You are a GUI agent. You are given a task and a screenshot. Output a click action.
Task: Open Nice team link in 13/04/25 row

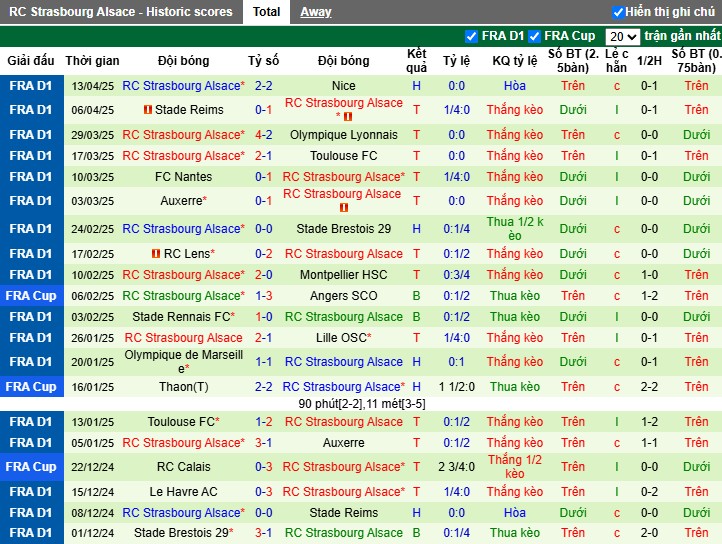point(344,86)
